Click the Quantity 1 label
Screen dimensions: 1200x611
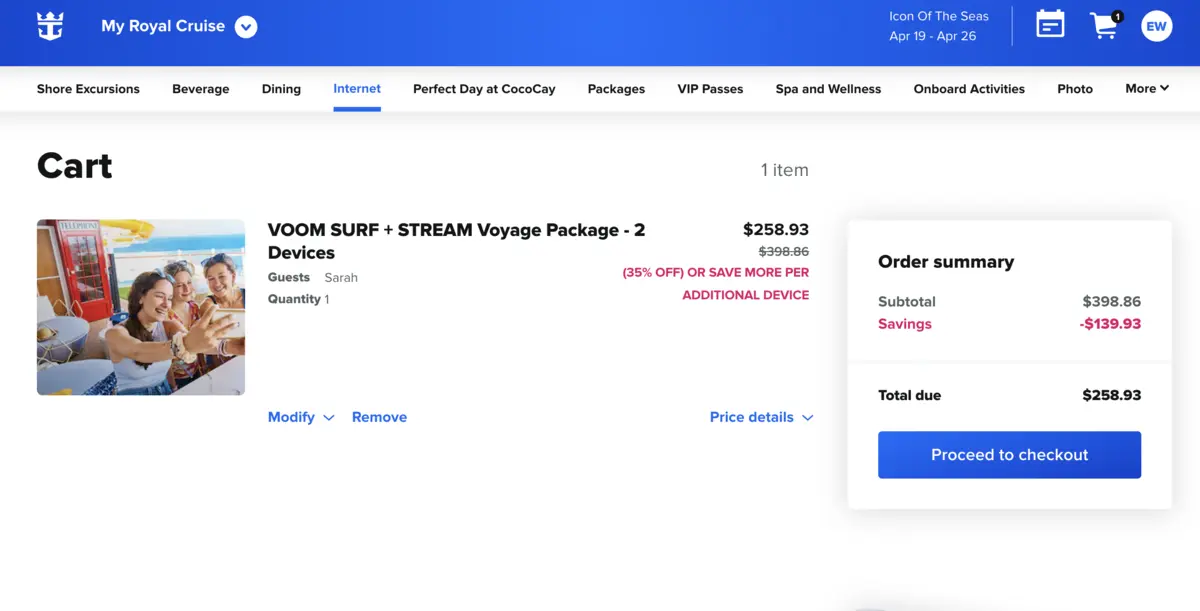[299, 299]
